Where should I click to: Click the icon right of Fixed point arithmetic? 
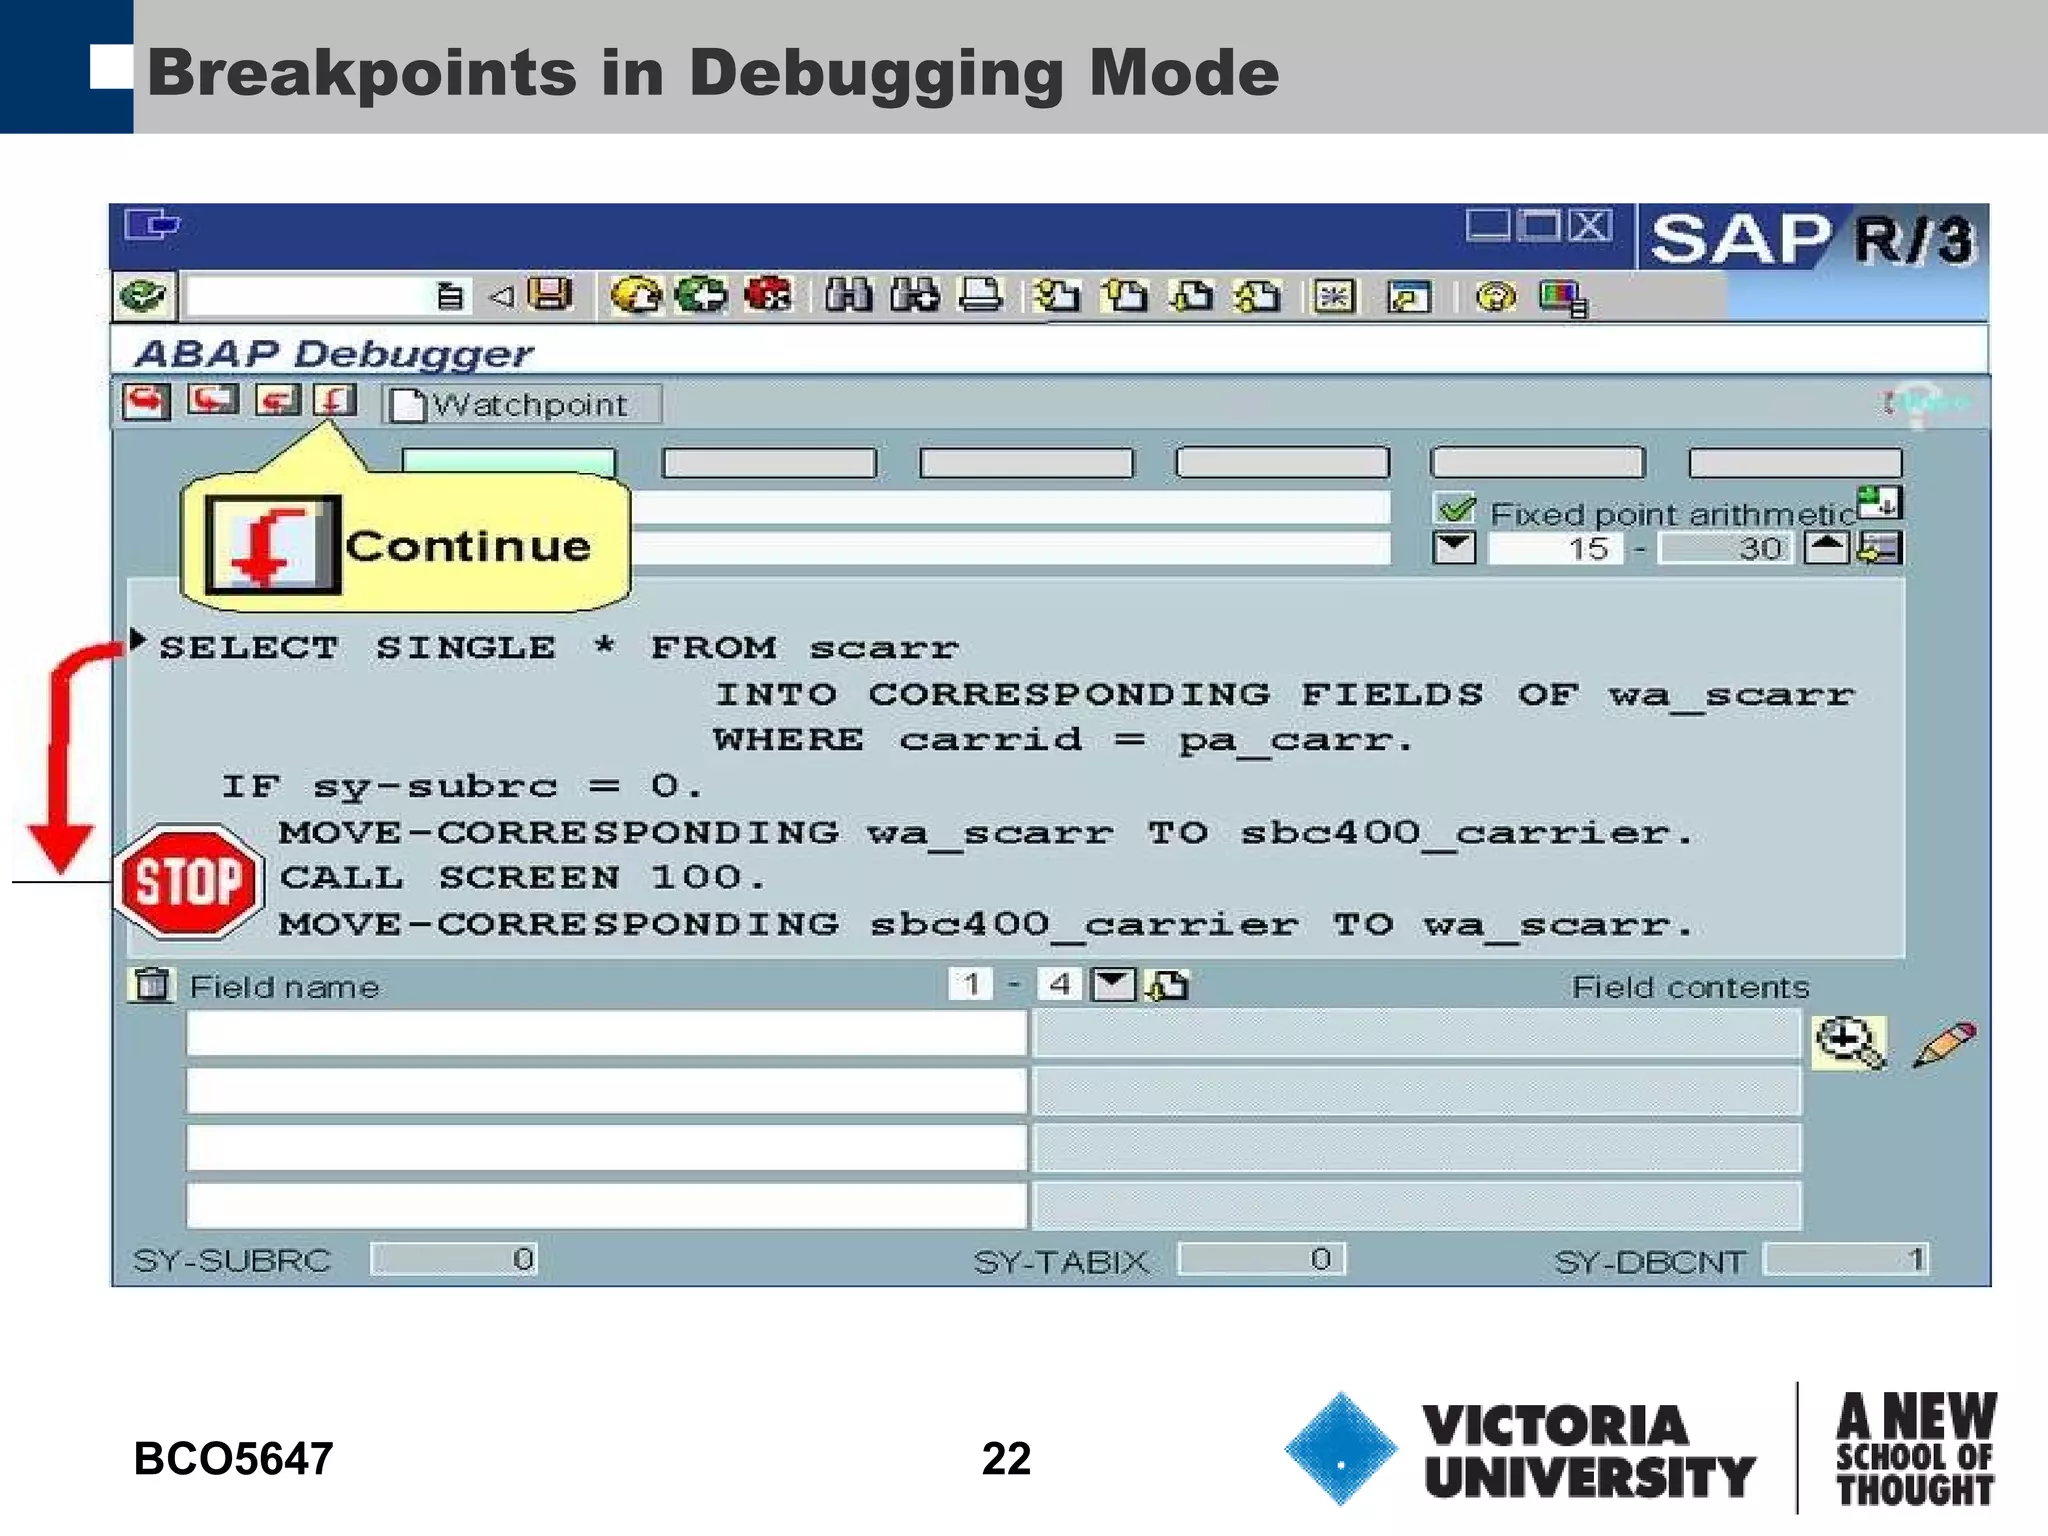(1880, 502)
